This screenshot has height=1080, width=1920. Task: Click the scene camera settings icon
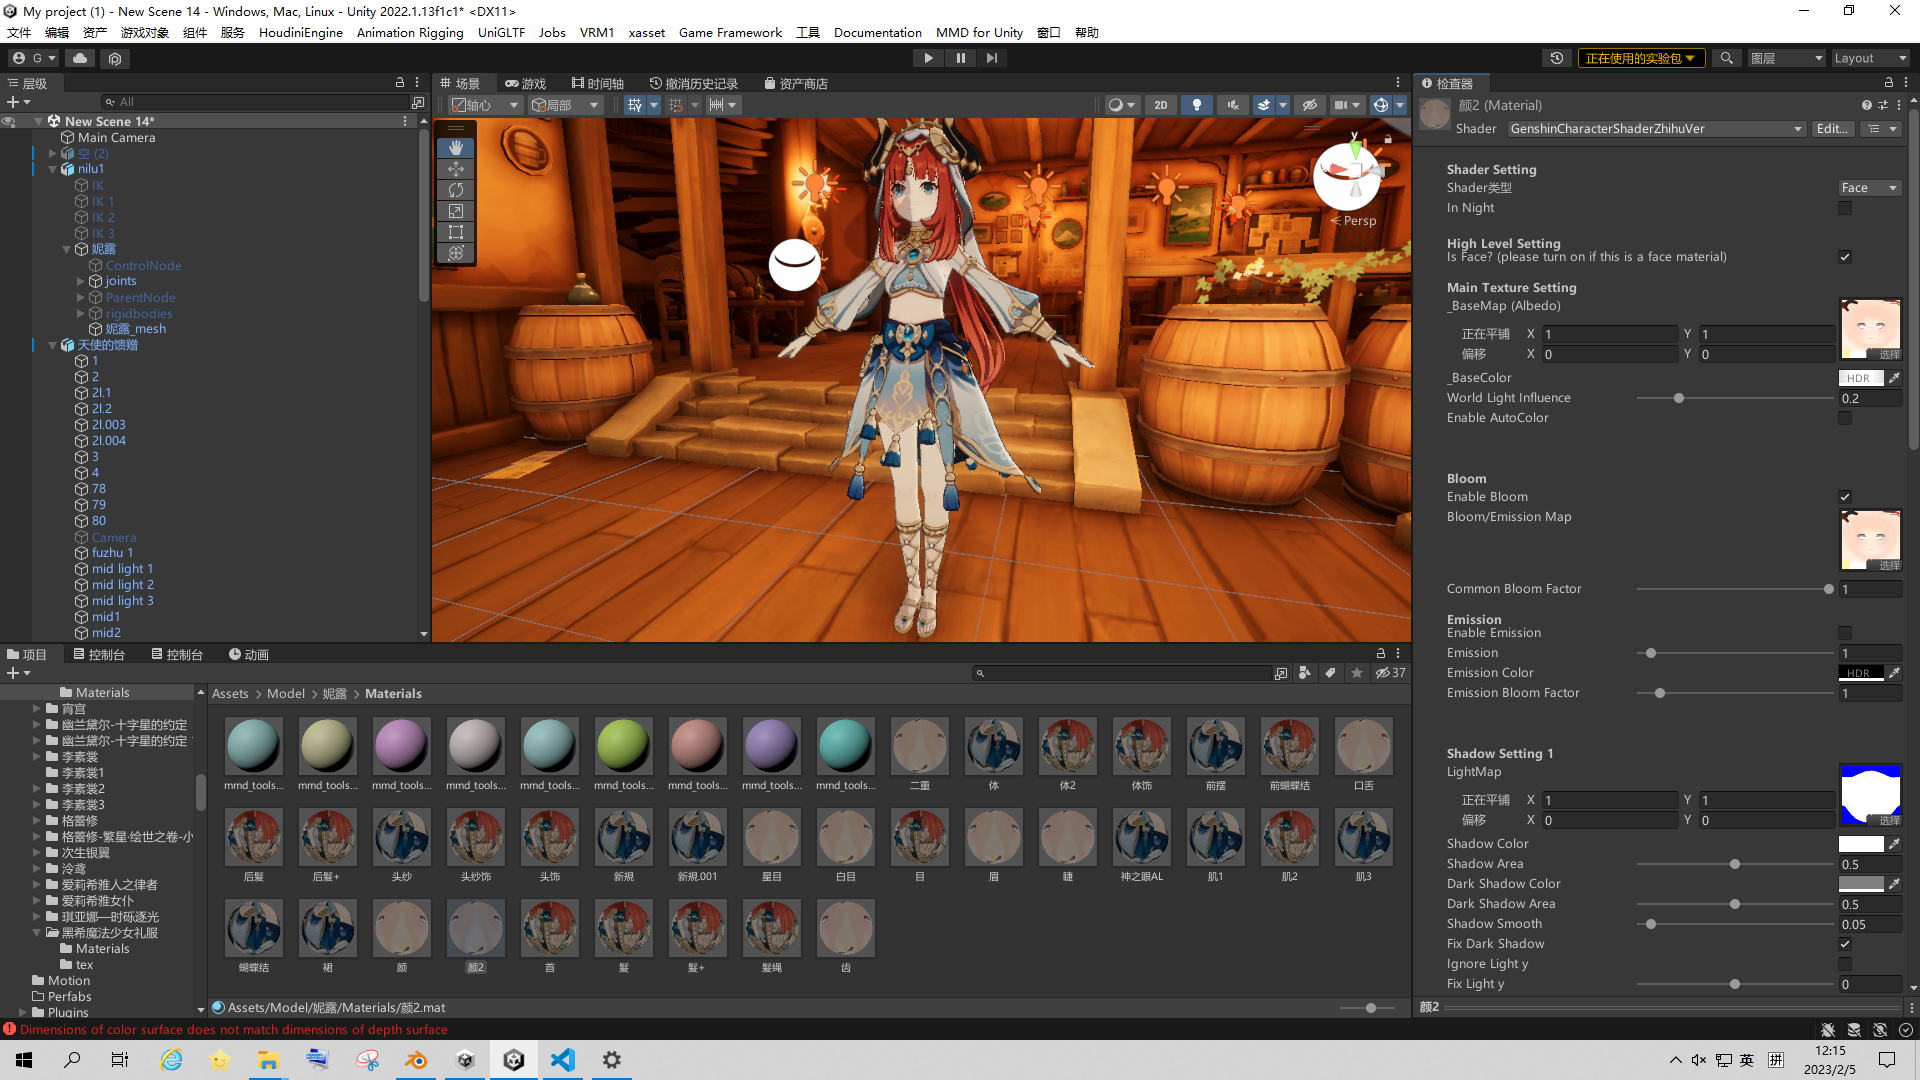[x=1341, y=105]
